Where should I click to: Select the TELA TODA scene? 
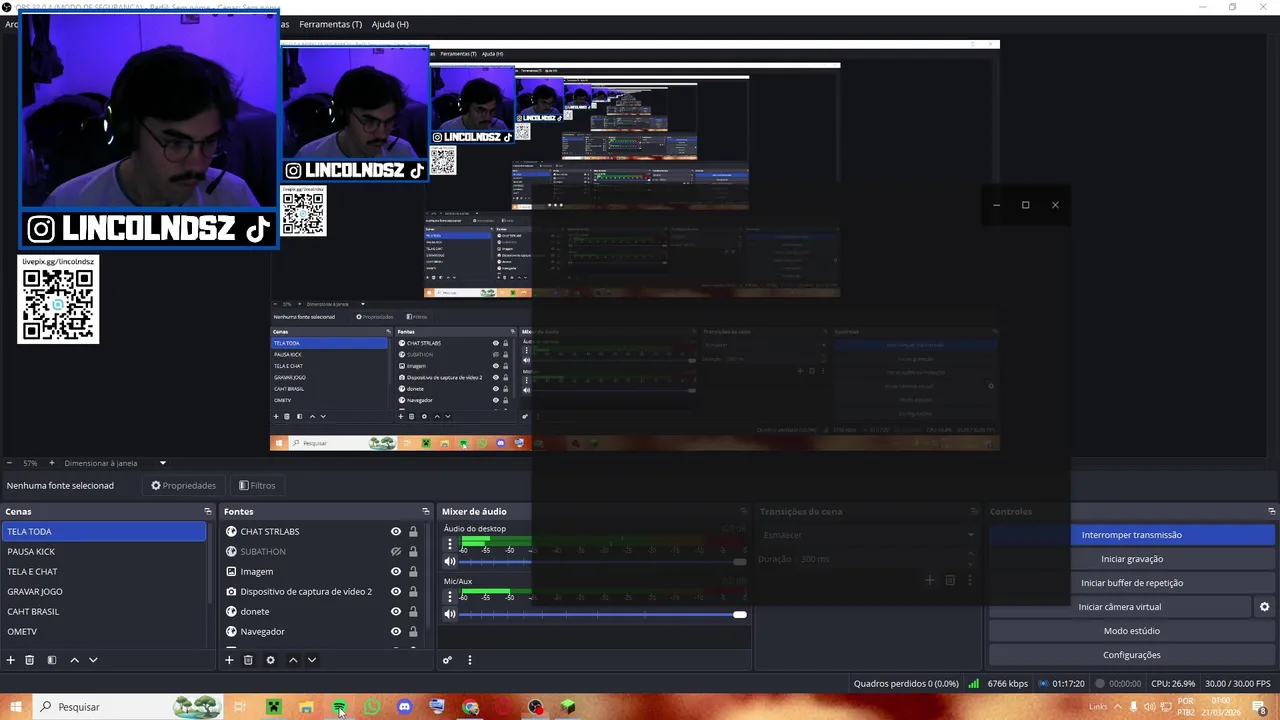point(104,532)
